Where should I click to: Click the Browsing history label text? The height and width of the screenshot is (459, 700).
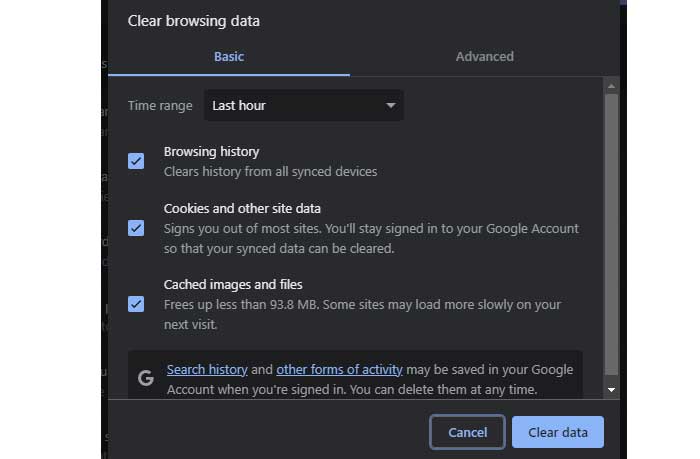coord(211,152)
